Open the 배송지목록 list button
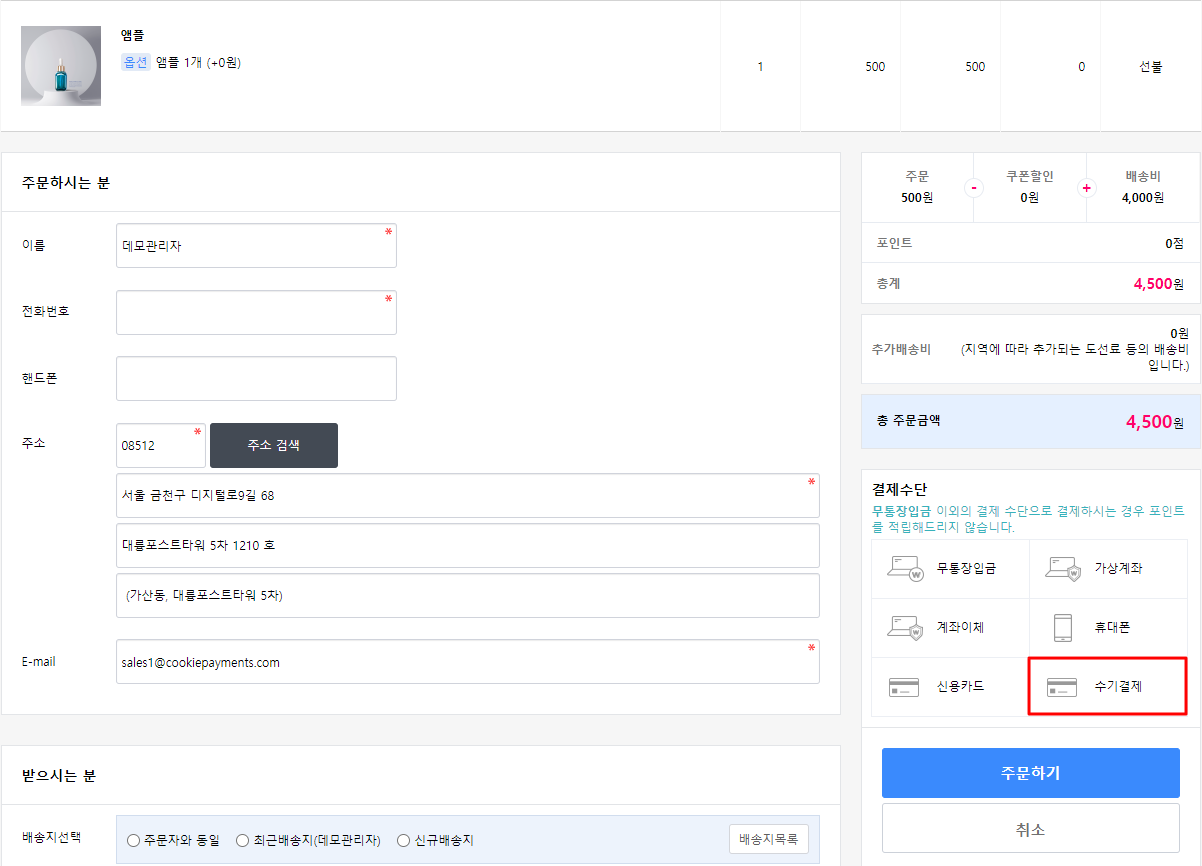This screenshot has width=1202, height=866. coord(768,839)
